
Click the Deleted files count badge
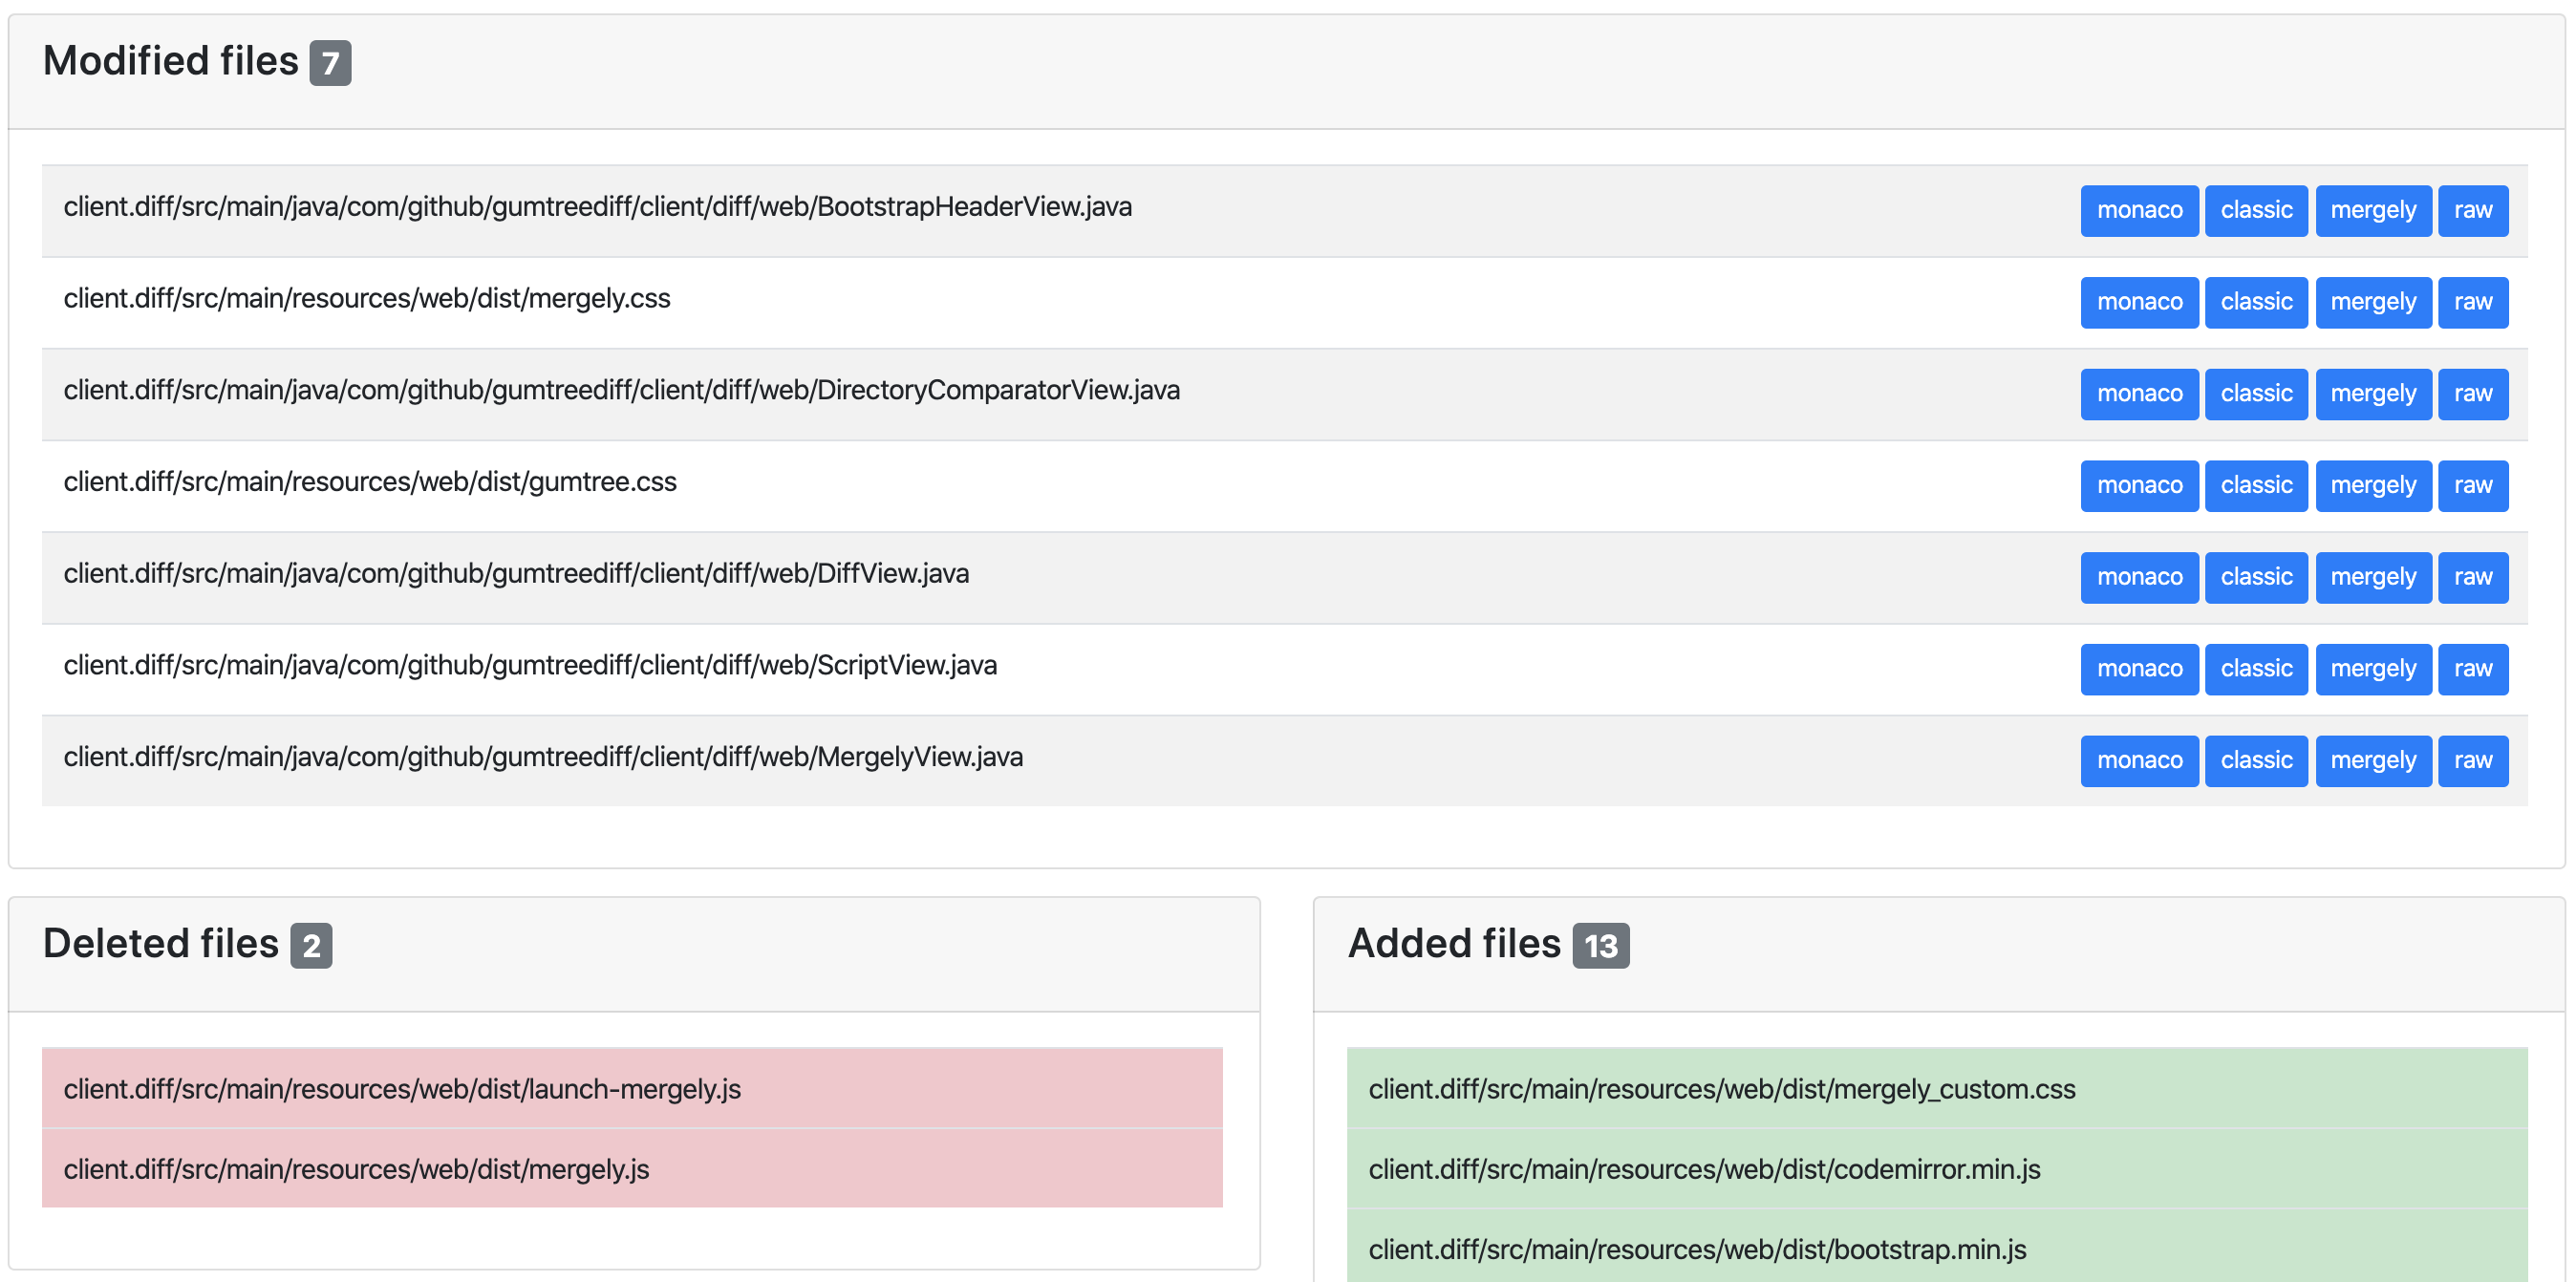point(311,946)
